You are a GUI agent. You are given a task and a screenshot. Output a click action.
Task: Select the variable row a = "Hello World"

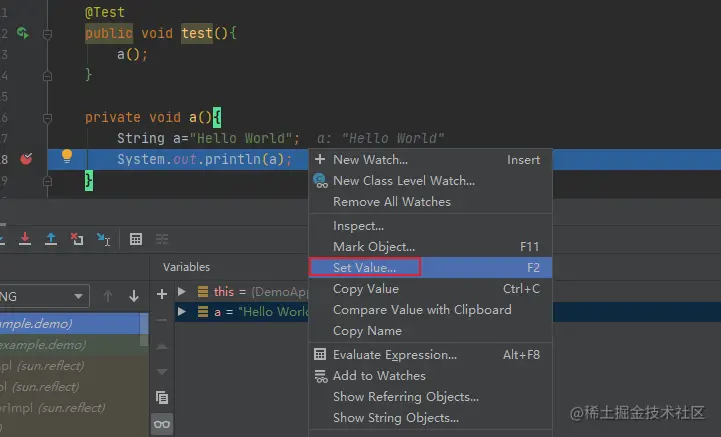(x=242, y=312)
